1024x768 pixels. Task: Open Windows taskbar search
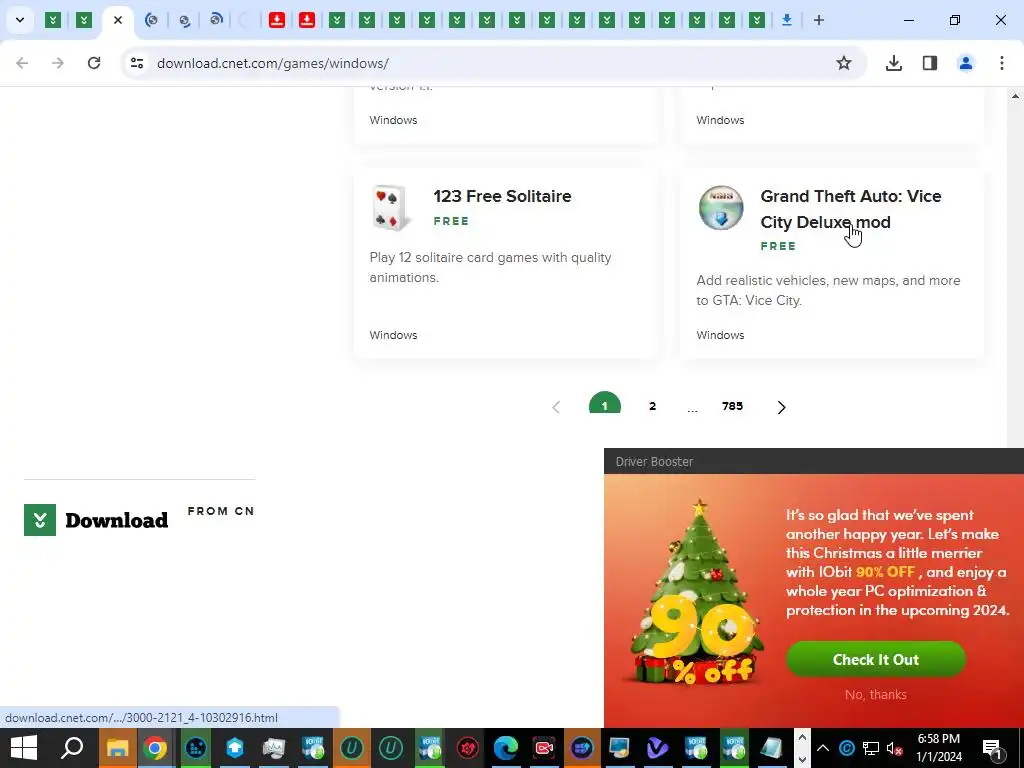[x=72, y=748]
